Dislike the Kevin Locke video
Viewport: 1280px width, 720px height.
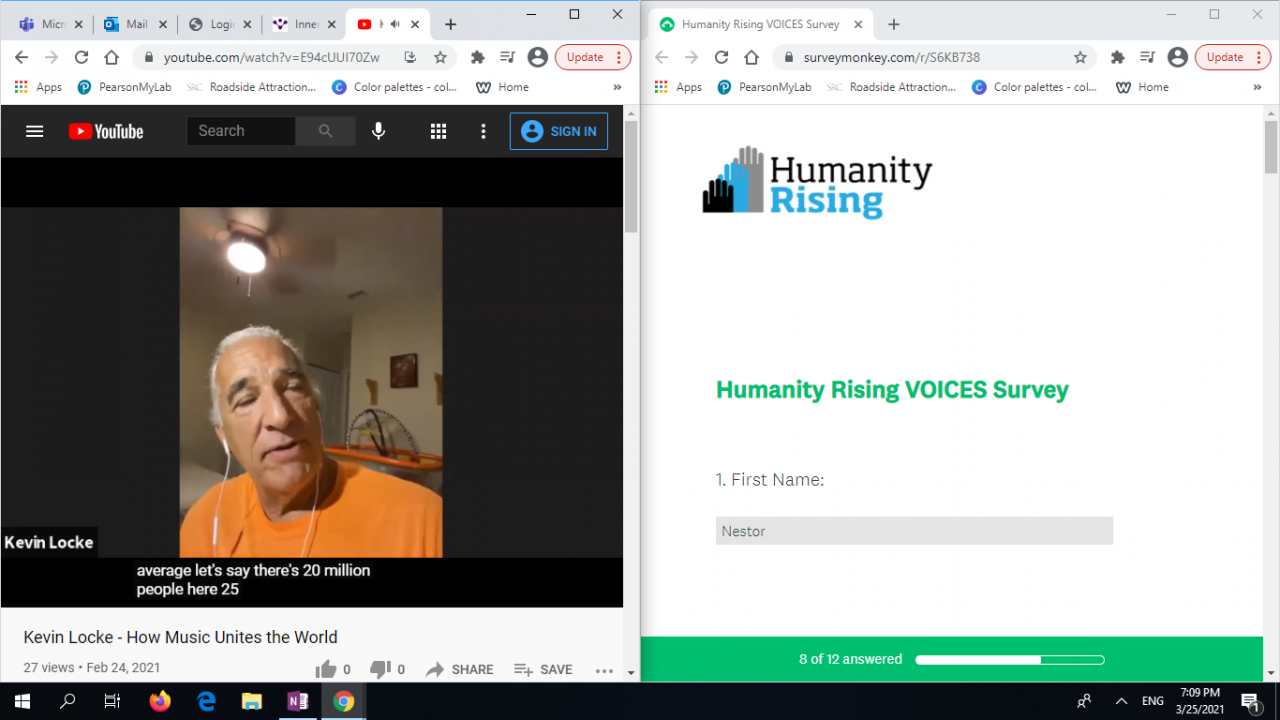380,669
